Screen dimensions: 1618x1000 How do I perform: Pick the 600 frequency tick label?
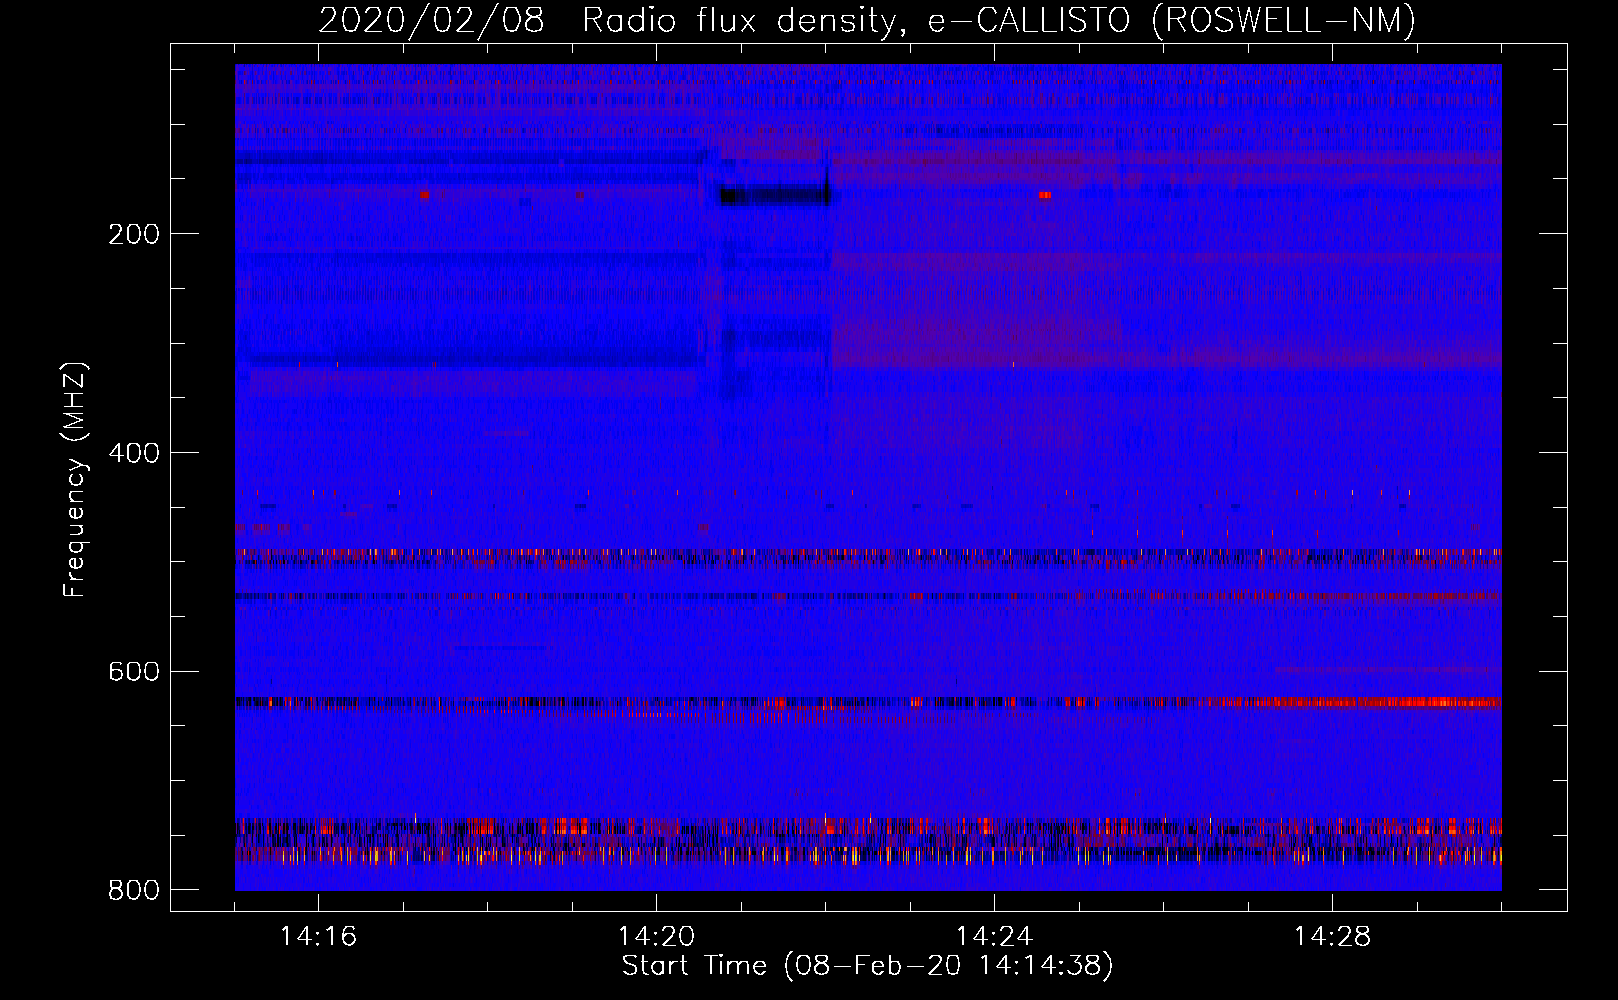click(134, 671)
